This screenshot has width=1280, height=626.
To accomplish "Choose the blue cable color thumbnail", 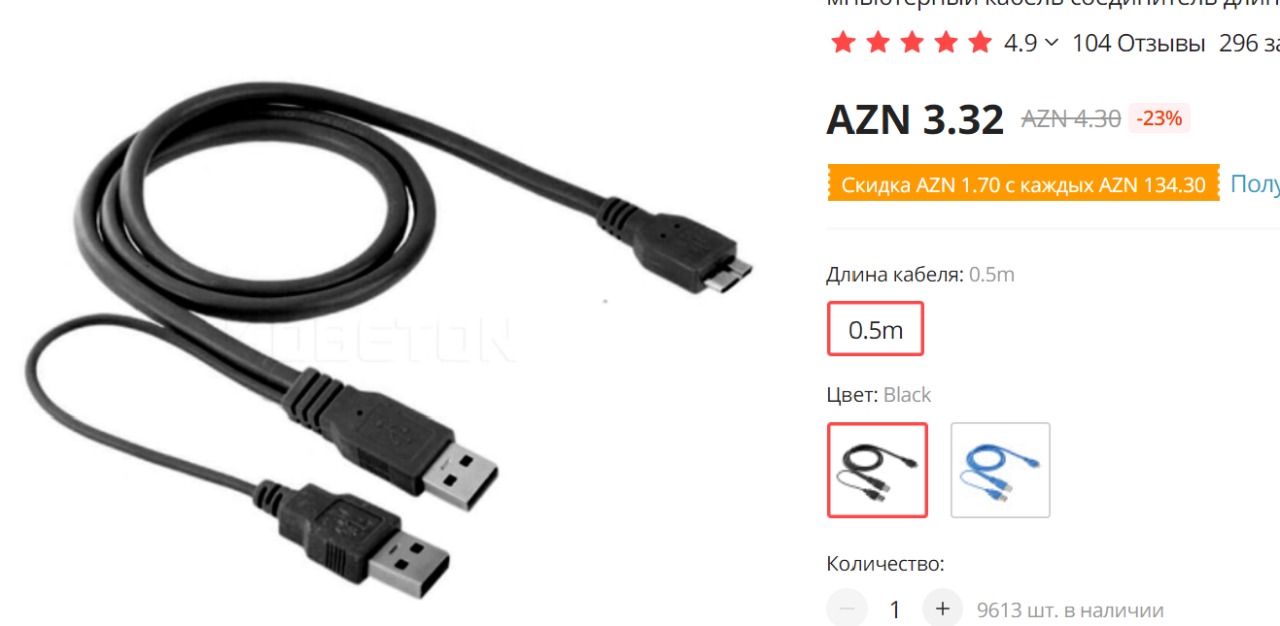I will point(1000,470).
